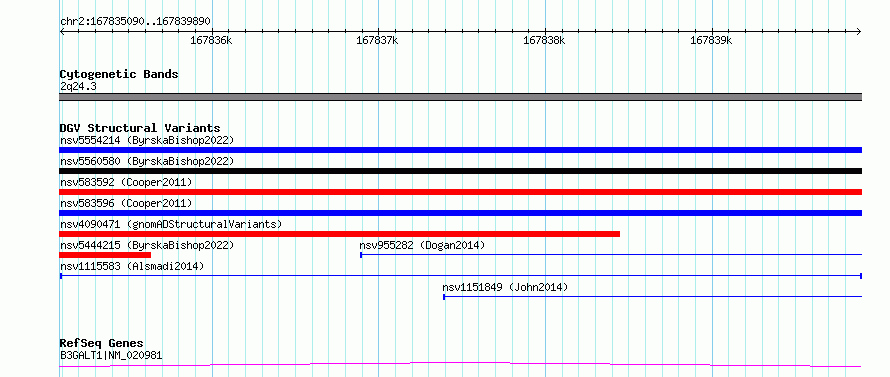Click the nsv5560580 (ByrskaBishop2022) label

tap(147, 161)
